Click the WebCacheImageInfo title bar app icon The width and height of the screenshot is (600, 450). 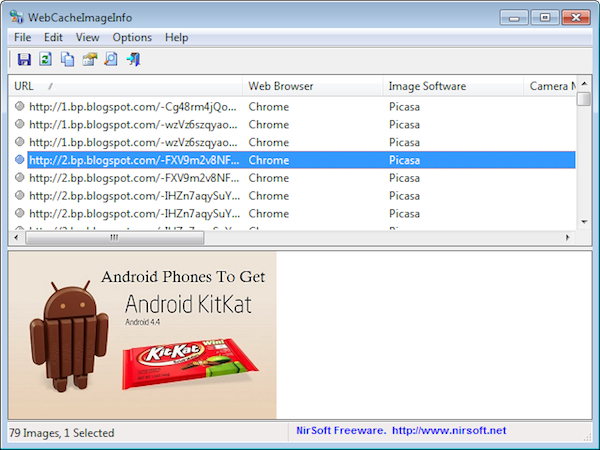(x=16, y=17)
